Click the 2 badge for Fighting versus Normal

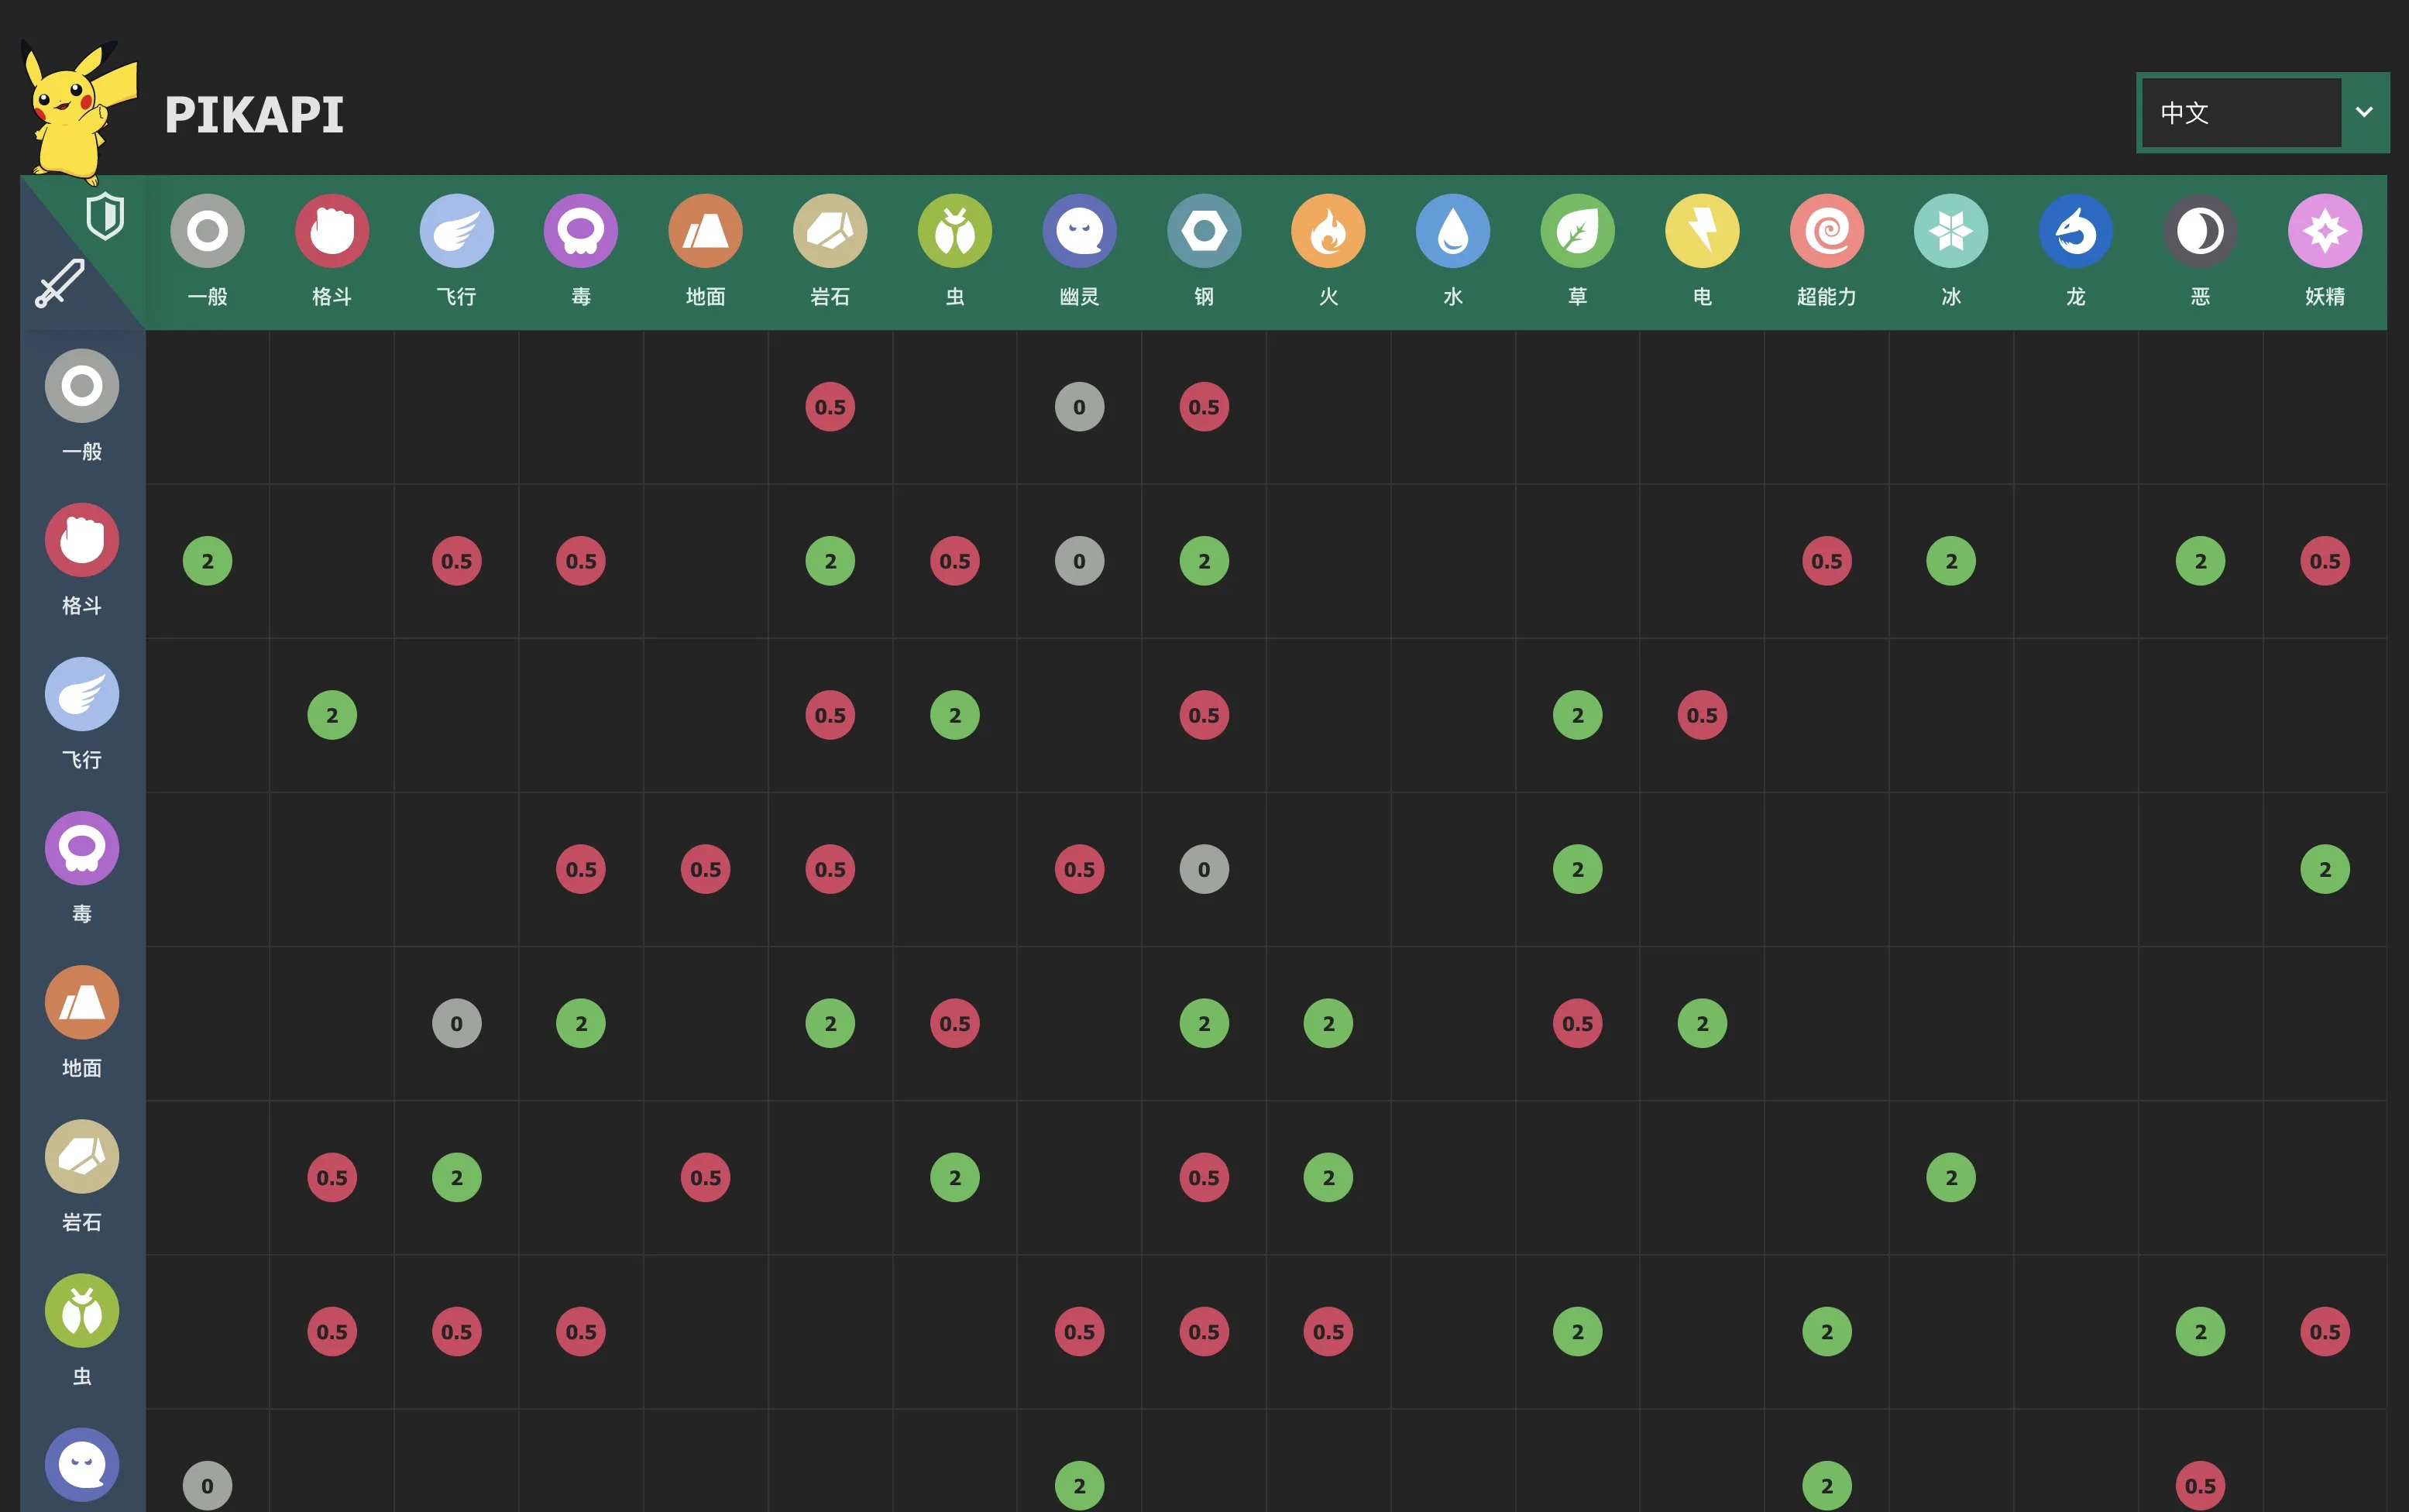[207, 561]
